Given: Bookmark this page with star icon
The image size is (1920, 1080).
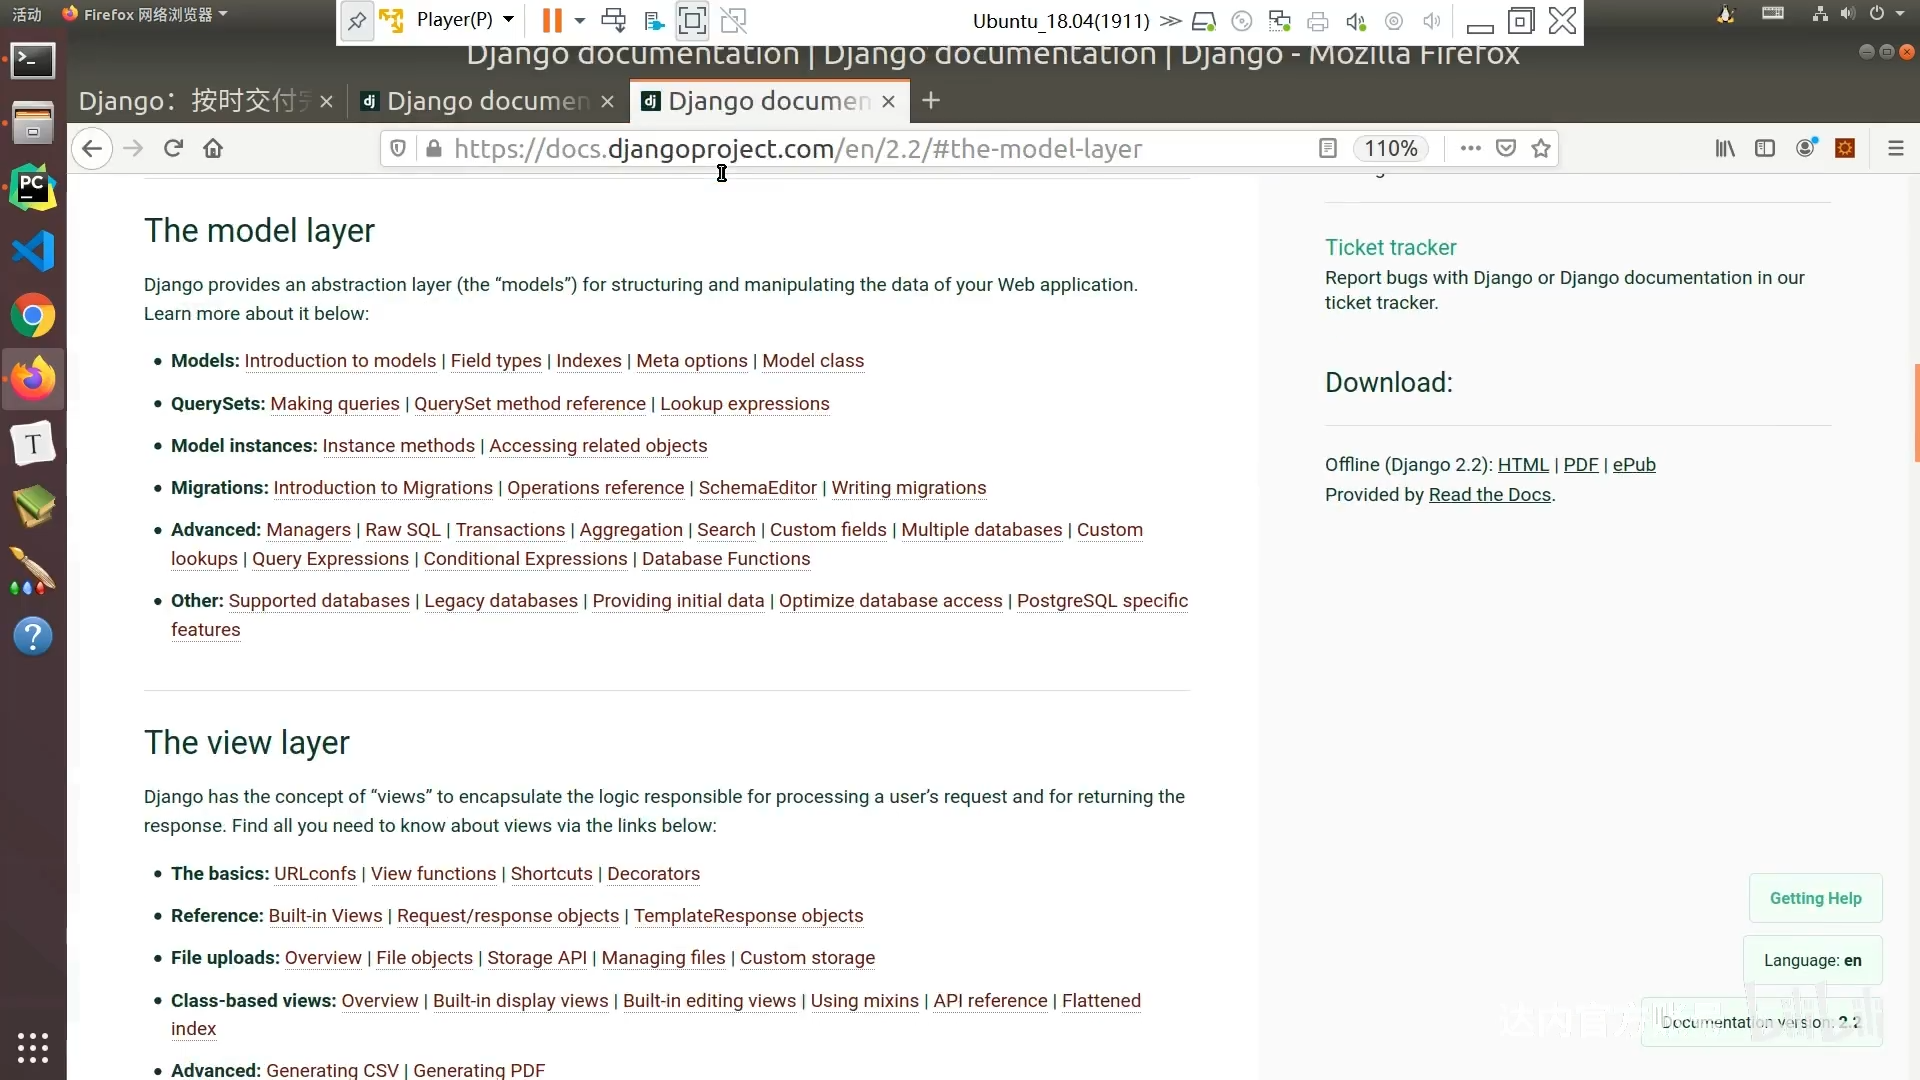Looking at the screenshot, I should (1541, 148).
